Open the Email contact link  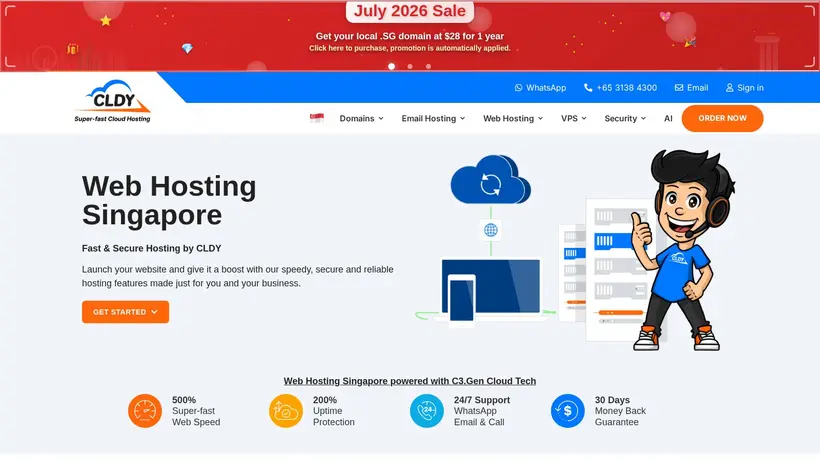click(x=691, y=88)
